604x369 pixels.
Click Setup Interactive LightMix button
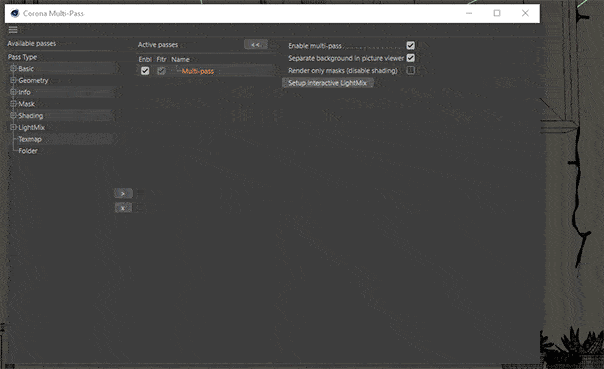[x=327, y=83]
